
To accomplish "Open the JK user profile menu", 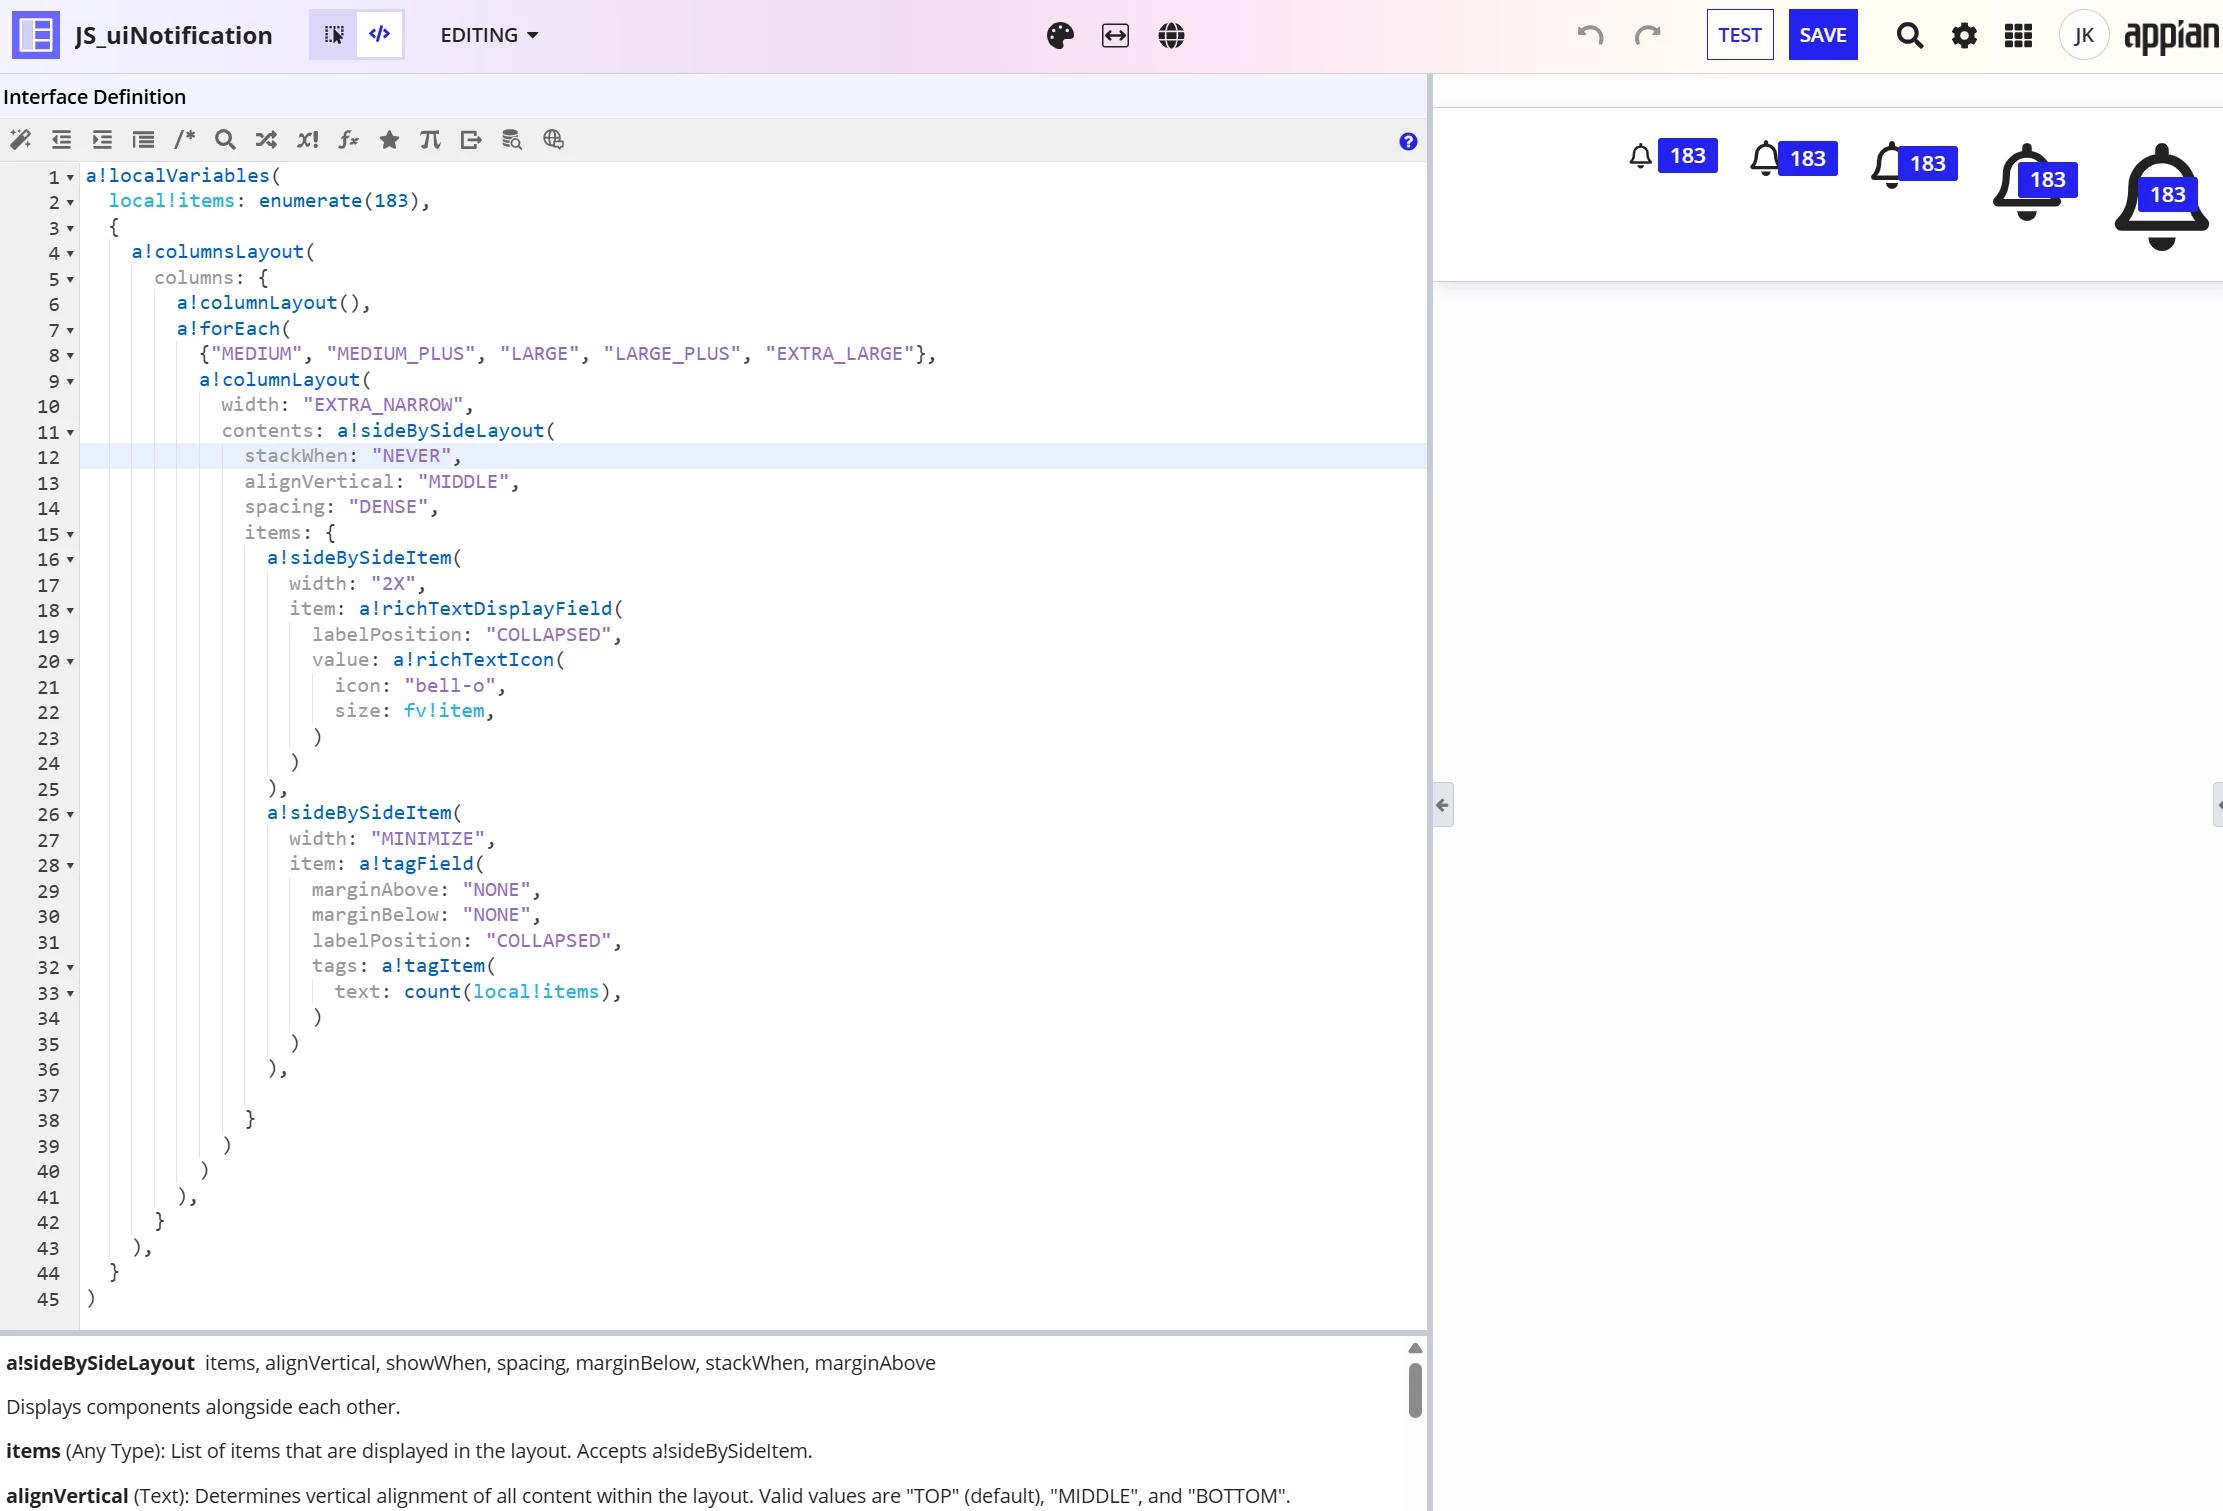I will click(2084, 36).
